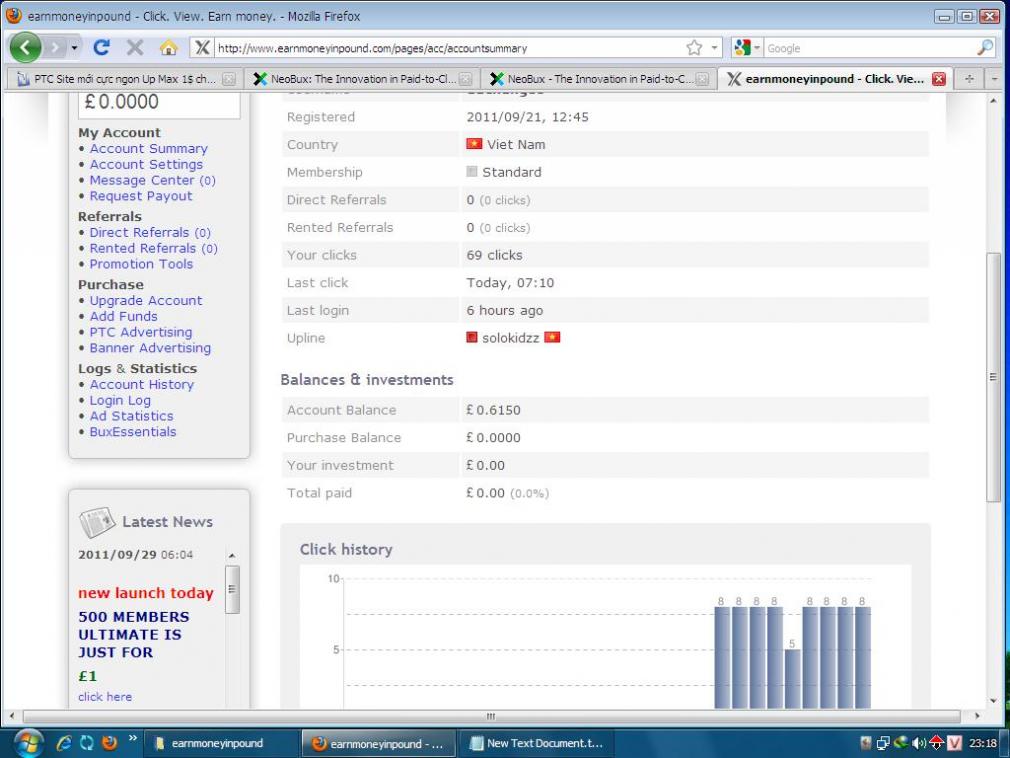
Task: Click the news box scroll up arrow
Action: coord(232,555)
